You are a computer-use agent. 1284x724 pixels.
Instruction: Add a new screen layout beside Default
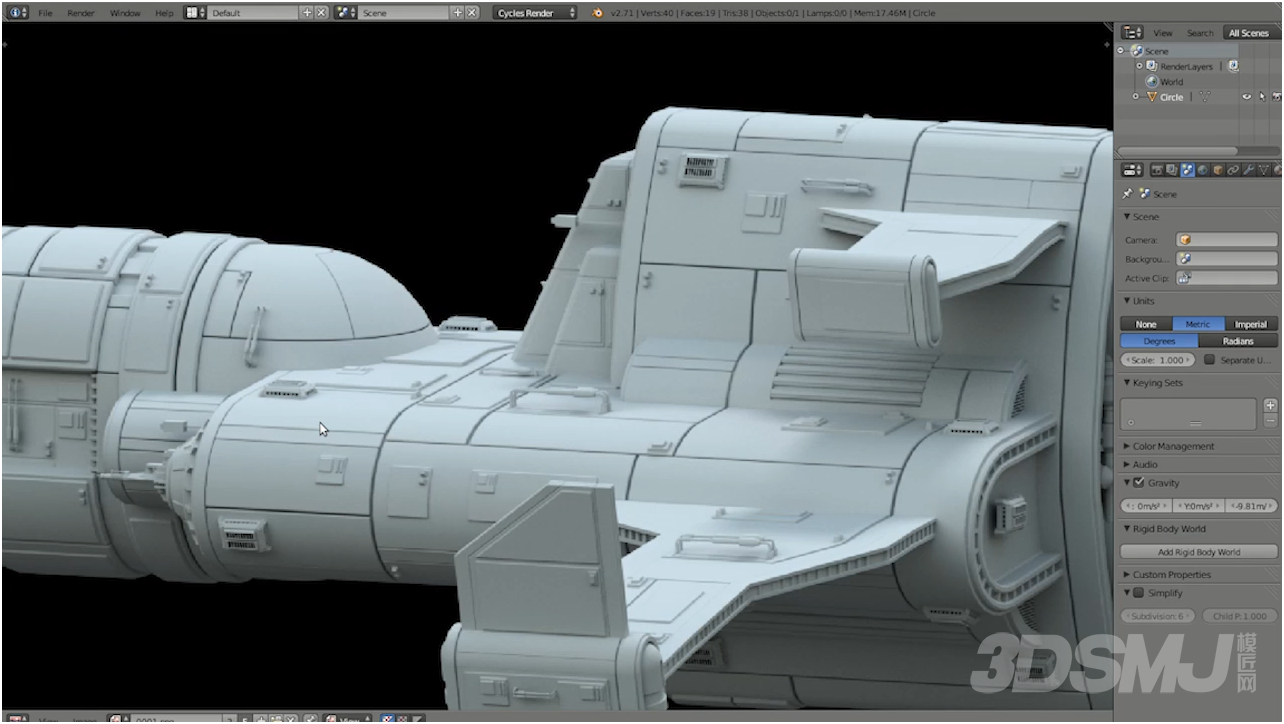click(x=307, y=13)
